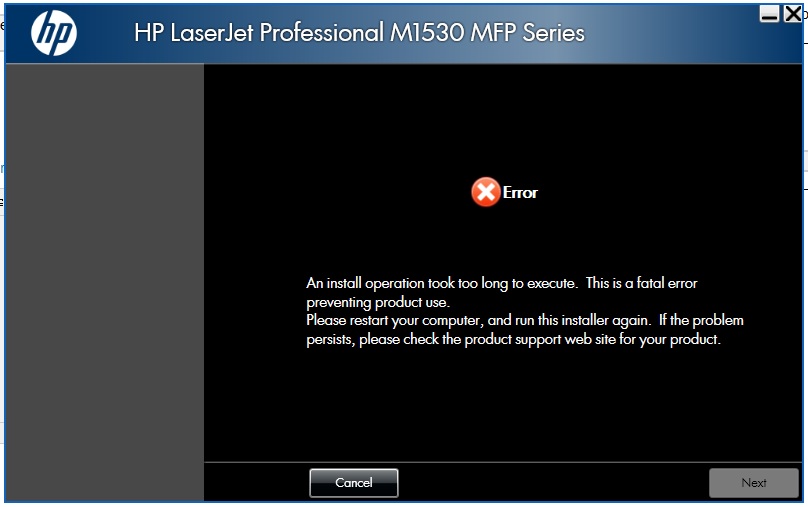Minimize the HP installer window
Screen dimensions: 808x507
769,14
